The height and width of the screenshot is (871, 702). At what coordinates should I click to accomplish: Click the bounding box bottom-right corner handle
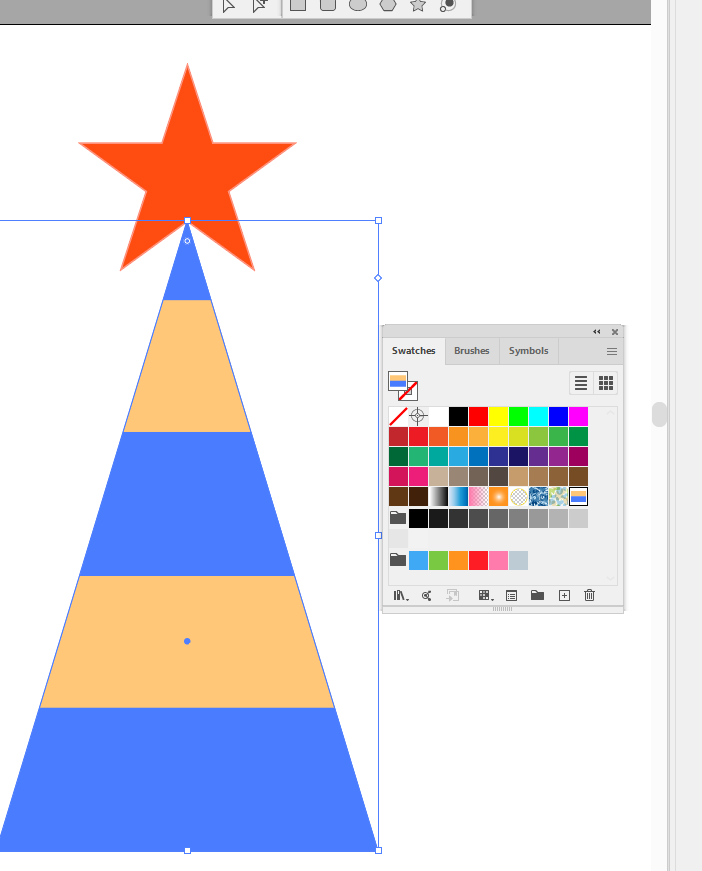[x=378, y=850]
